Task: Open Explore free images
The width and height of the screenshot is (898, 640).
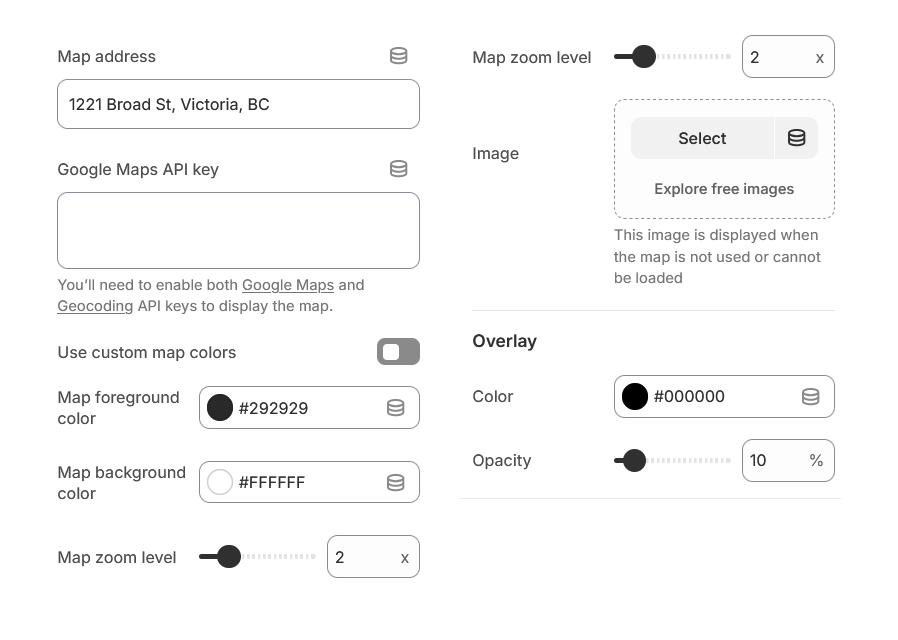Action: (x=723, y=188)
